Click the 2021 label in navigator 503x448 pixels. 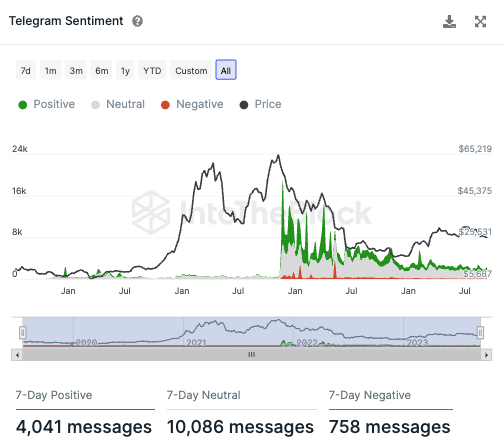[x=196, y=343]
